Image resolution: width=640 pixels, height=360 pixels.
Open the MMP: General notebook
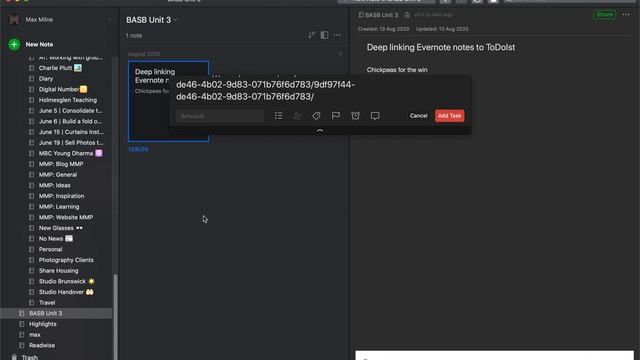pyautogui.click(x=58, y=175)
